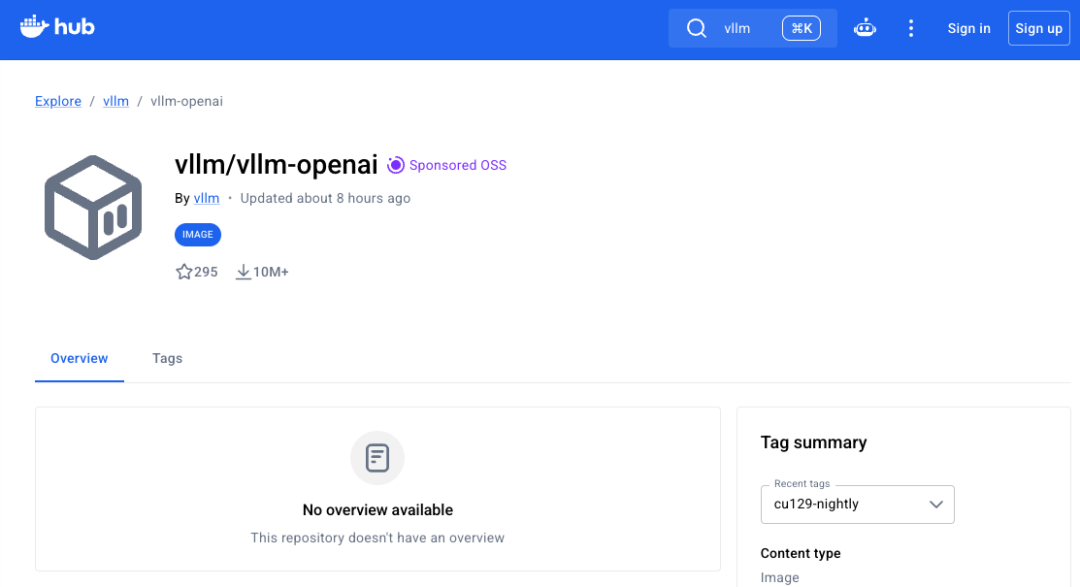The height and width of the screenshot is (587, 1080).
Task: Star the repository via star icon
Action: click(x=184, y=271)
